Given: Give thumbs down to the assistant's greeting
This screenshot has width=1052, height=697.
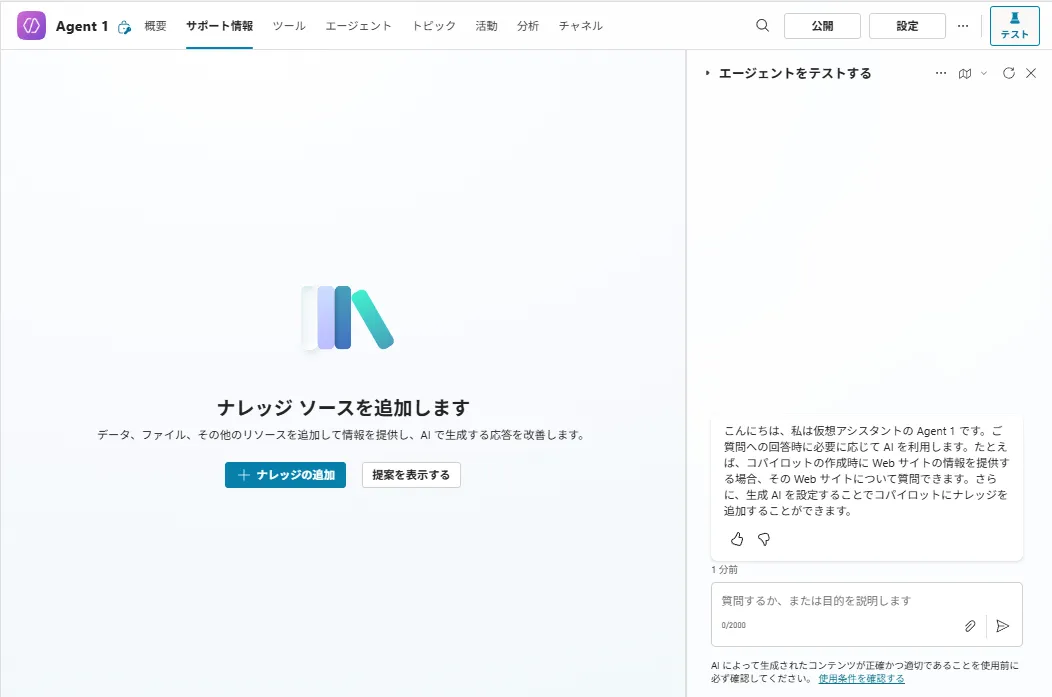Looking at the screenshot, I should pyautogui.click(x=763, y=539).
